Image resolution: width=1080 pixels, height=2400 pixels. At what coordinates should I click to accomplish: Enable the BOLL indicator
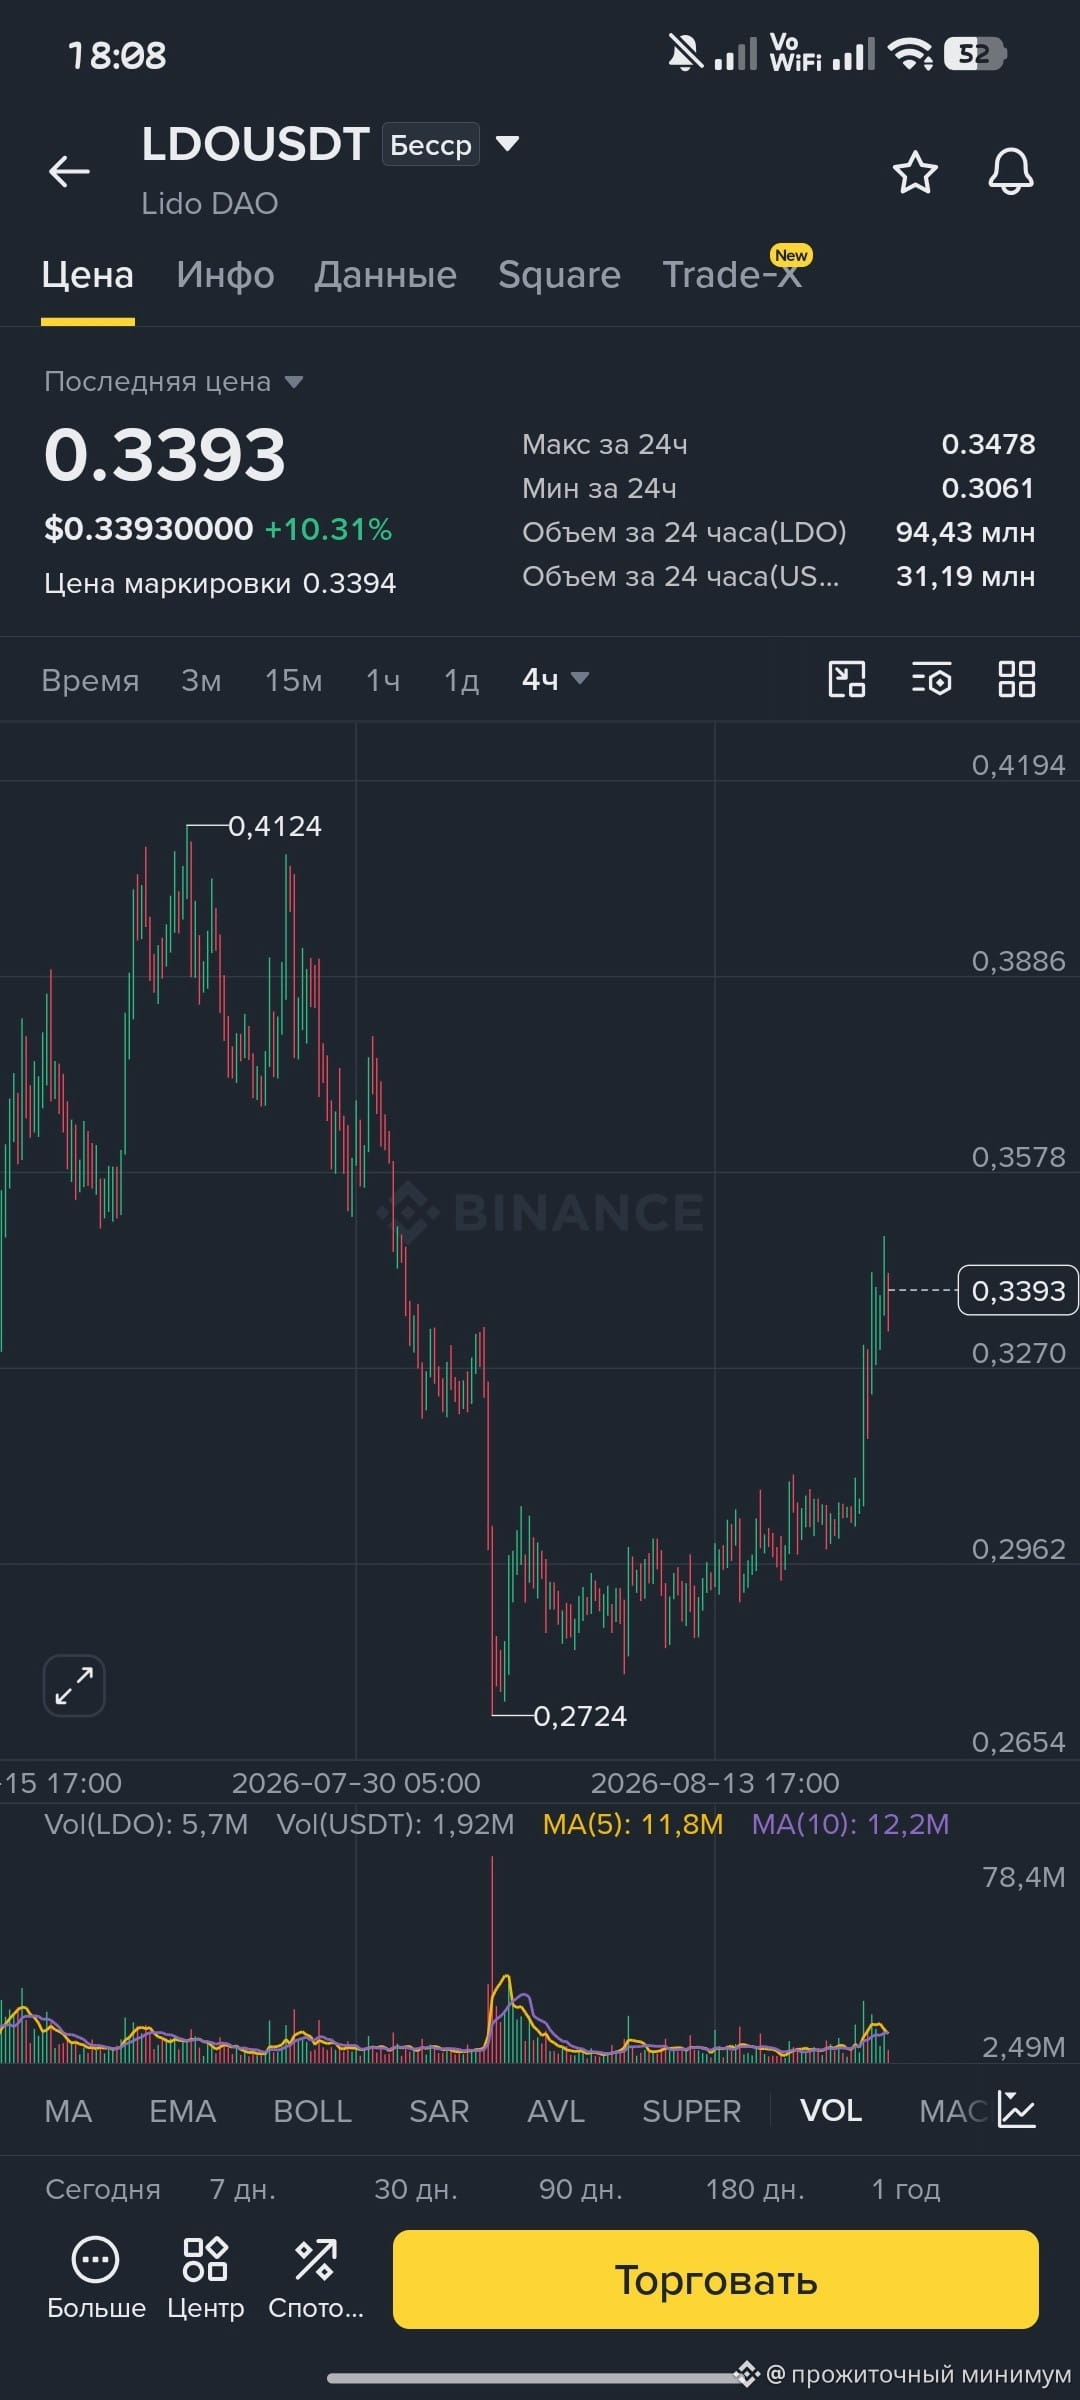312,2111
